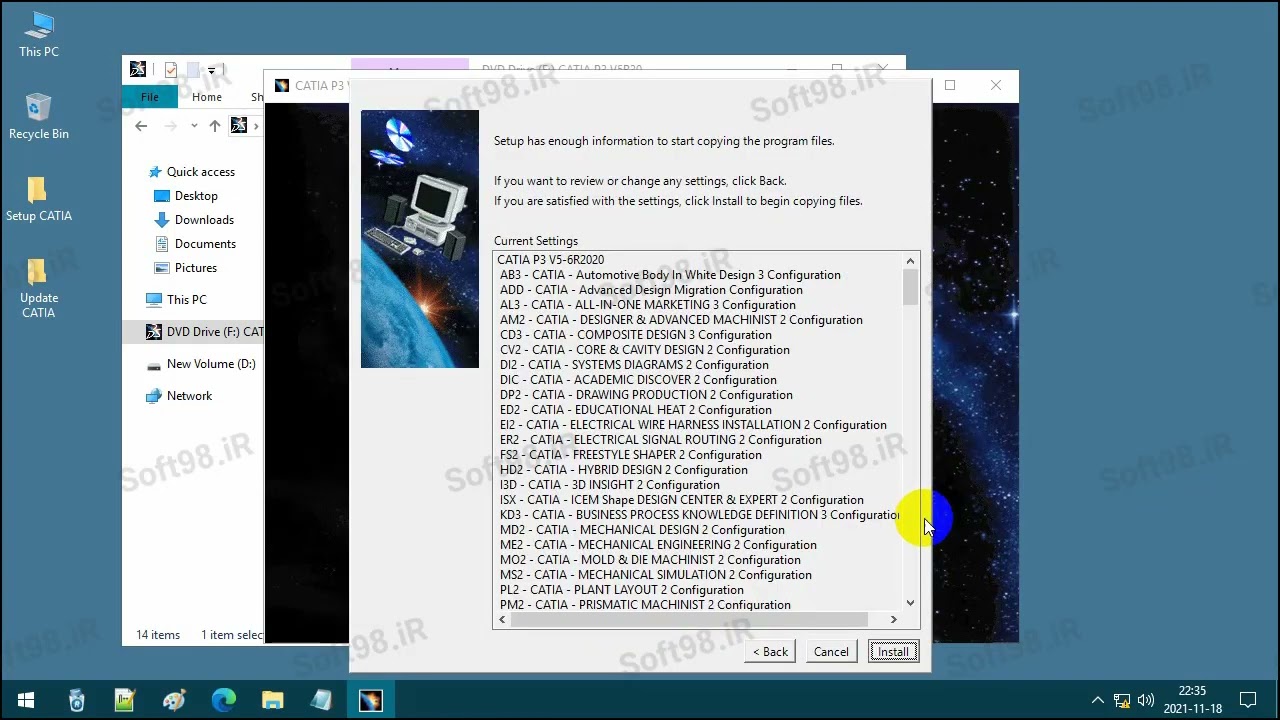Click the horizontal scrollbar left arrow
The image size is (1280, 720).
502,620
